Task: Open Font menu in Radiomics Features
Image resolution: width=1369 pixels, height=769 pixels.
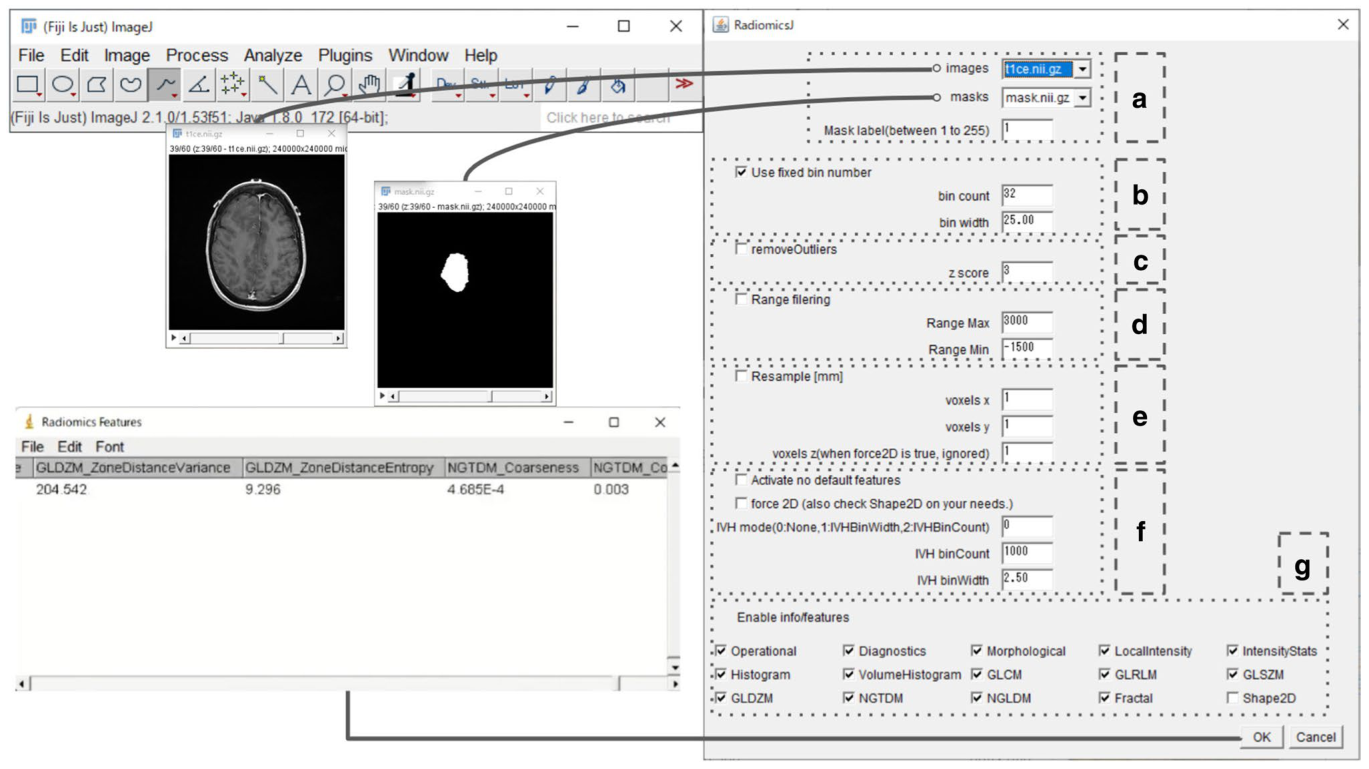Action: [110, 447]
